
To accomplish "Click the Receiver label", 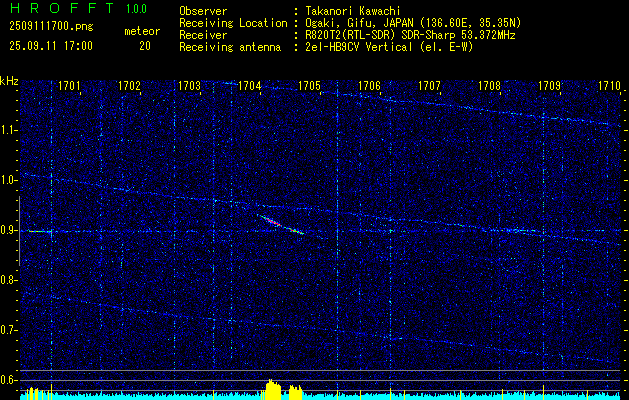I will tap(203, 35).
